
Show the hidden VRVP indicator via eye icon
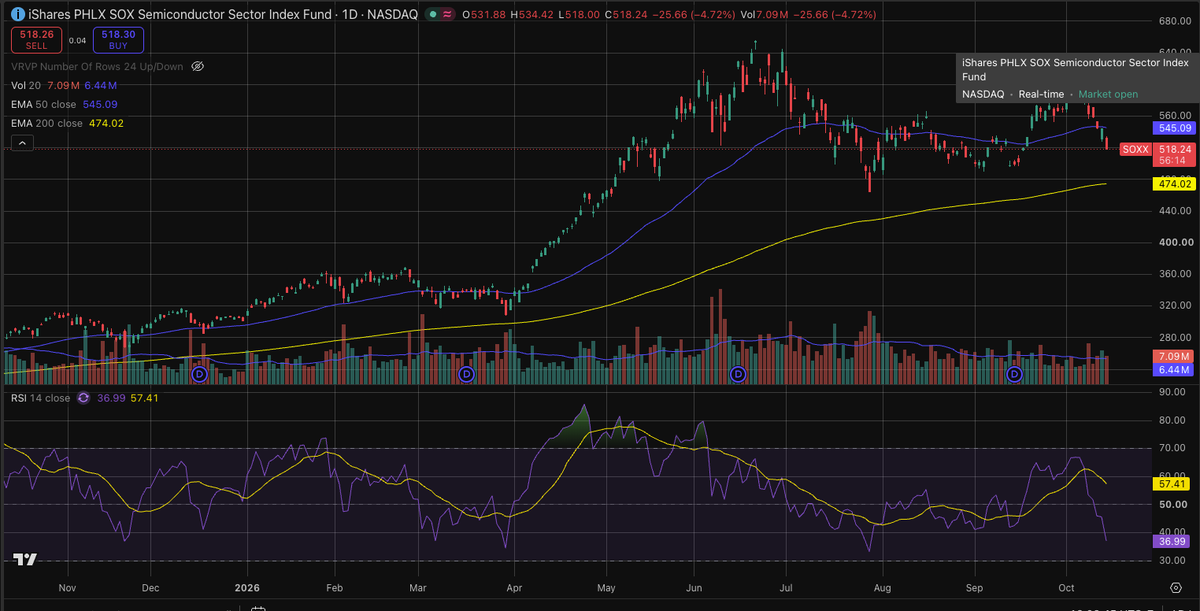pos(197,66)
